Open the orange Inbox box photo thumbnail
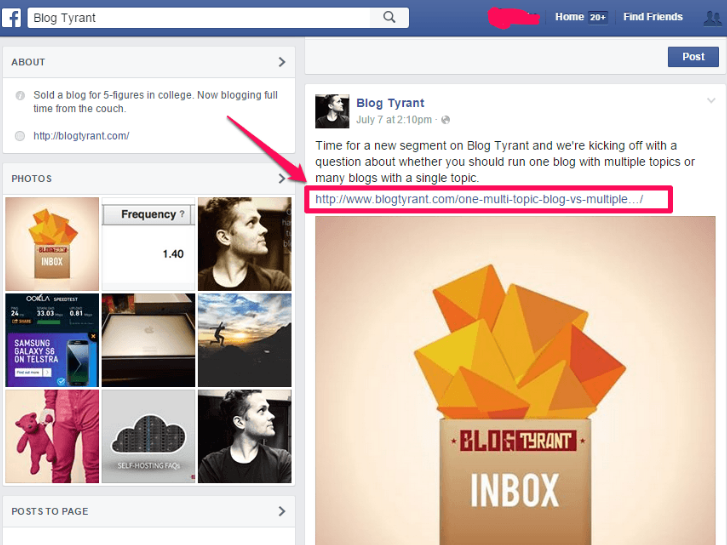The width and height of the screenshot is (727, 545). pyautogui.click(x=52, y=244)
